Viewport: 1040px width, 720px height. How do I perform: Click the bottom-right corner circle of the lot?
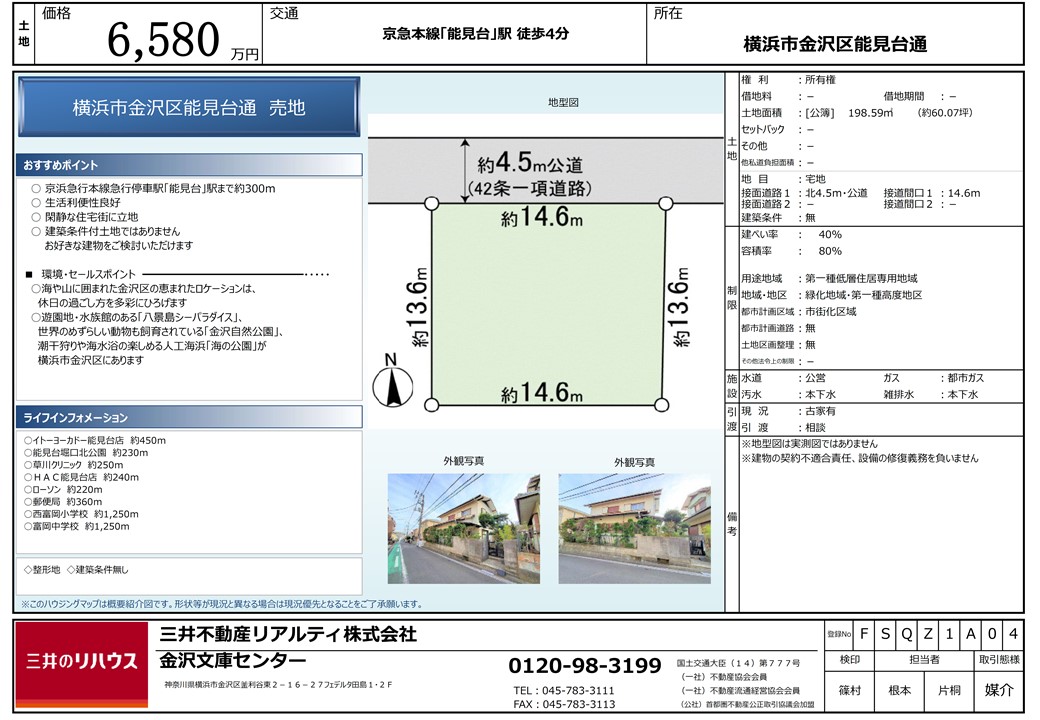tap(662, 405)
